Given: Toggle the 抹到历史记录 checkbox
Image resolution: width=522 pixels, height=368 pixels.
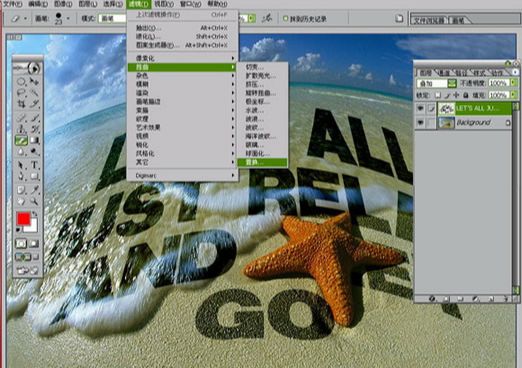Looking at the screenshot, I should [x=285, y=19].
